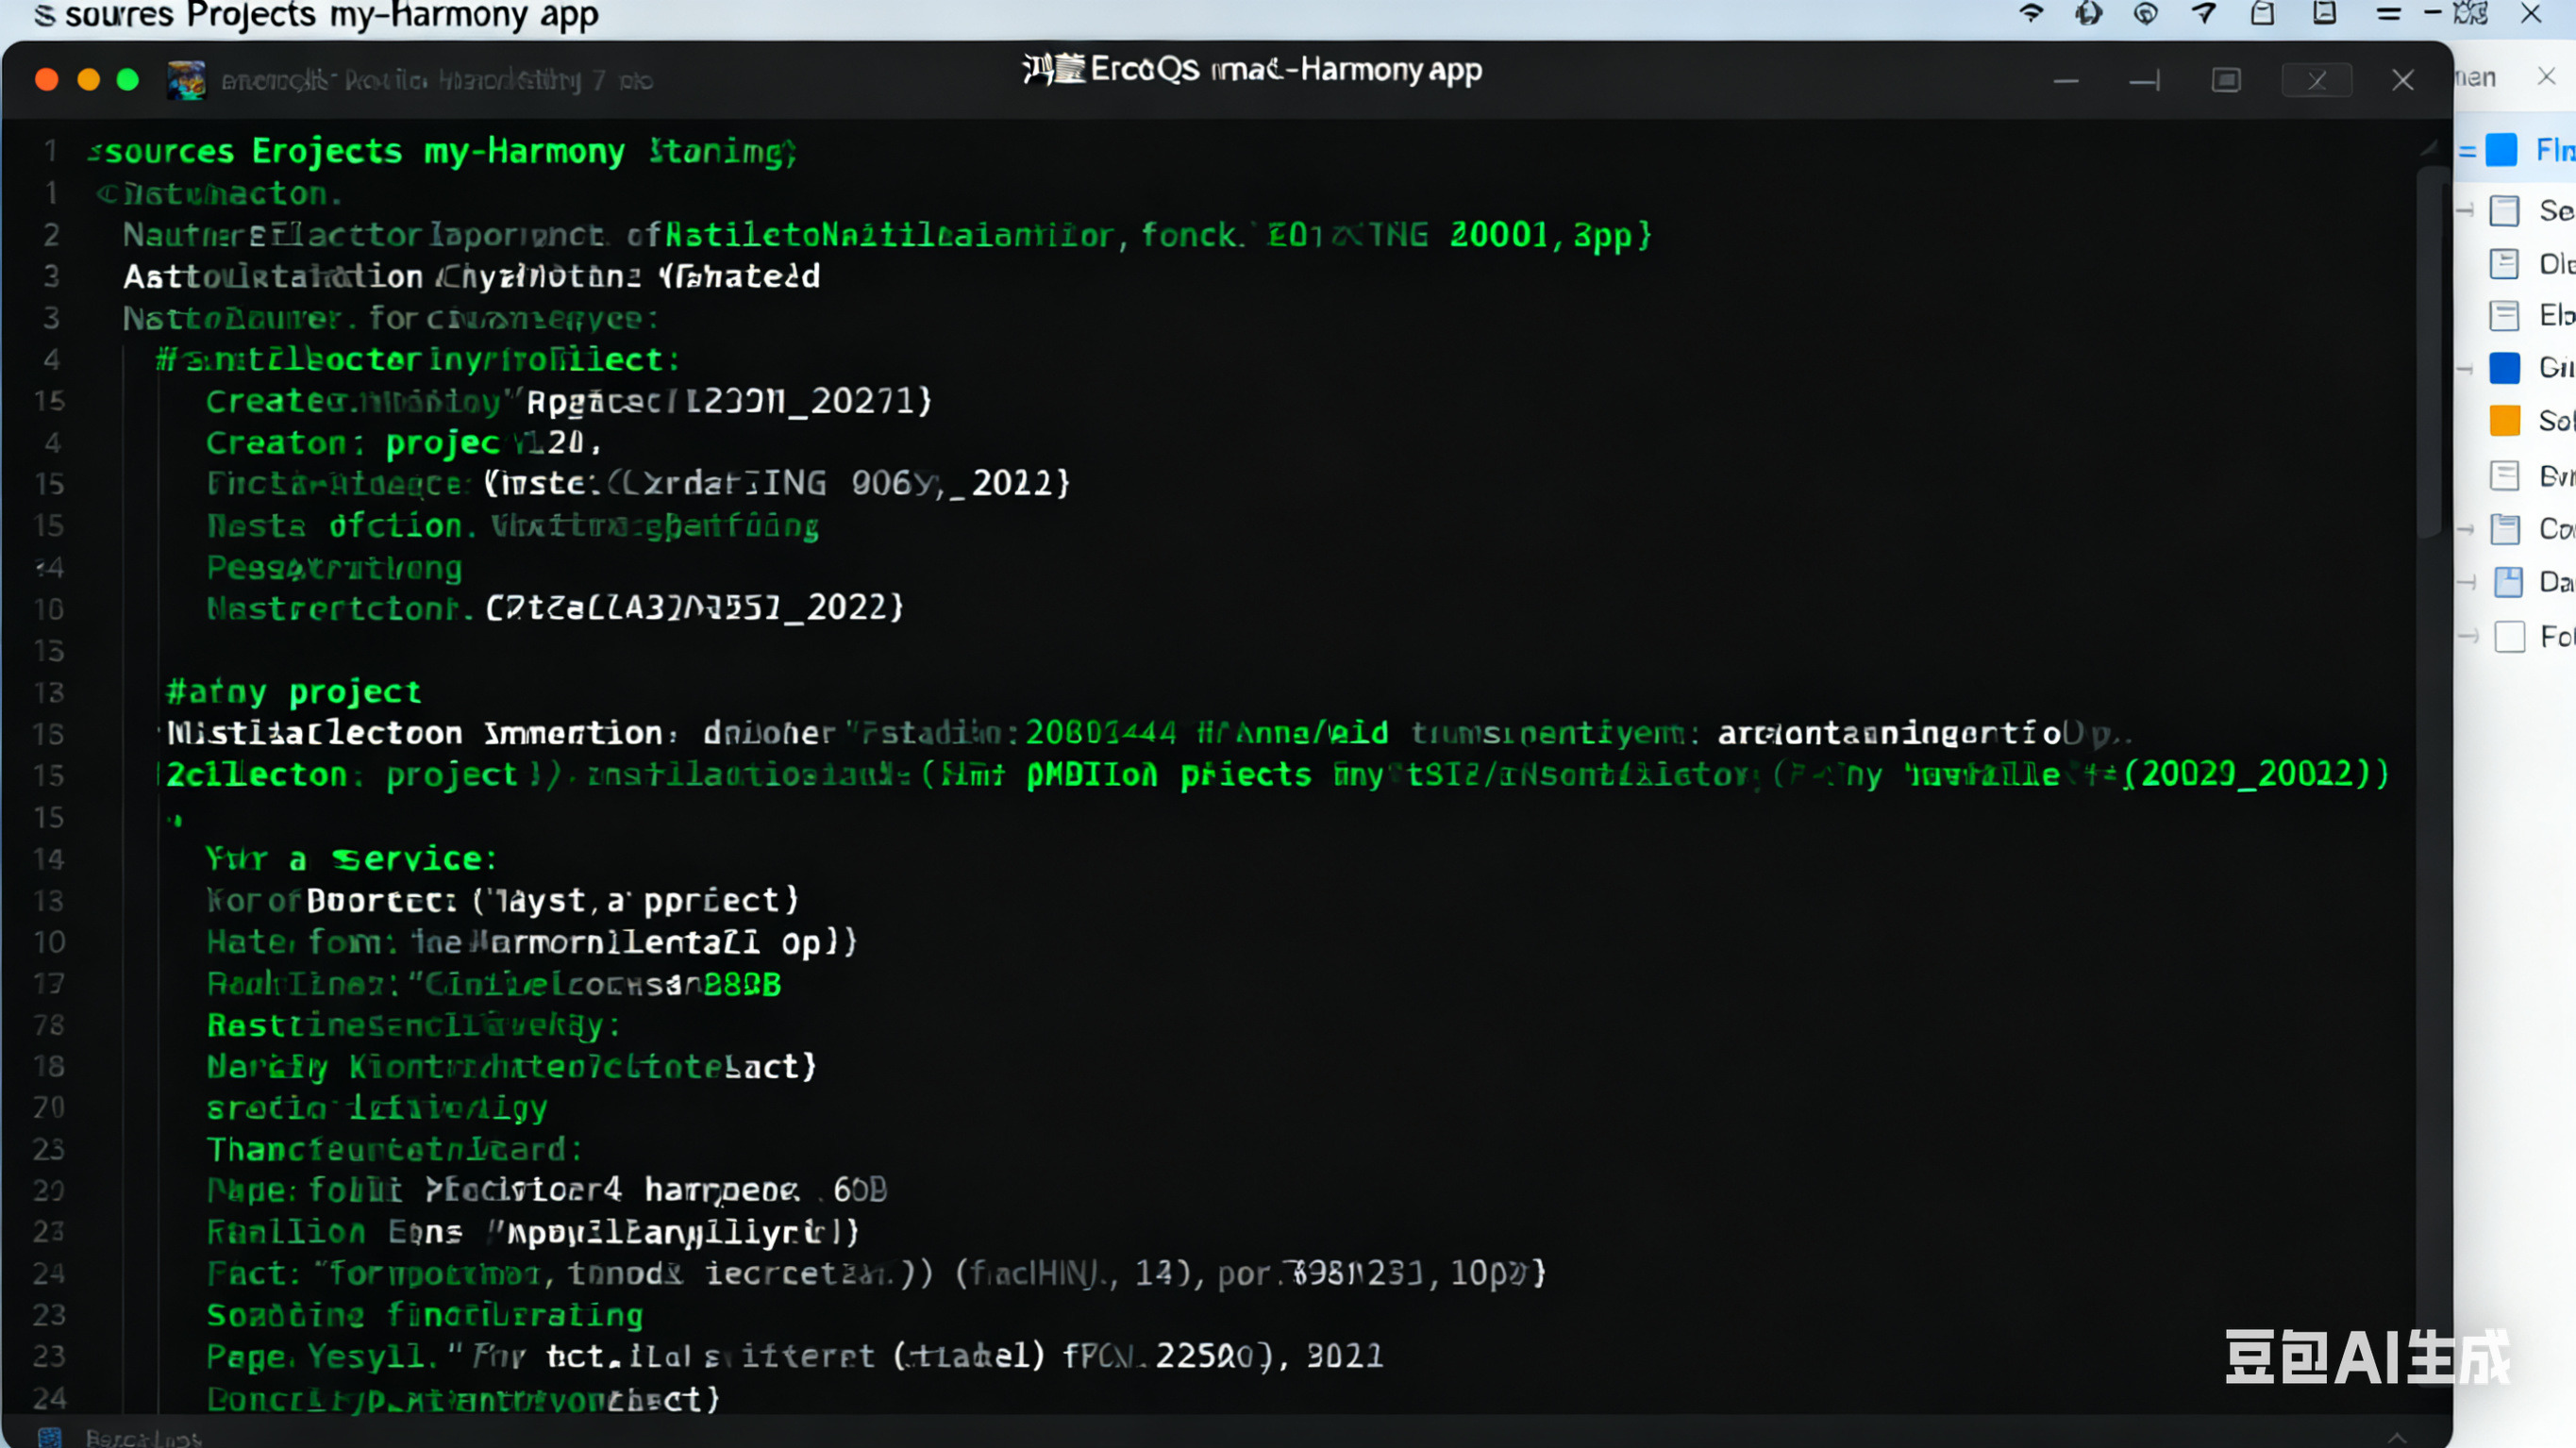The height and width of the screenshot is (1448, 2576).
Task: Expand the Da tree item arrow
Action: pyautogui.click(x=2466, y=582)
